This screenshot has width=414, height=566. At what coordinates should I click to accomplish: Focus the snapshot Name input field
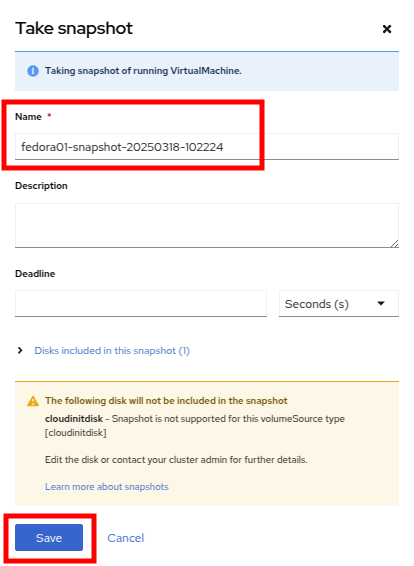pos(207,147)
